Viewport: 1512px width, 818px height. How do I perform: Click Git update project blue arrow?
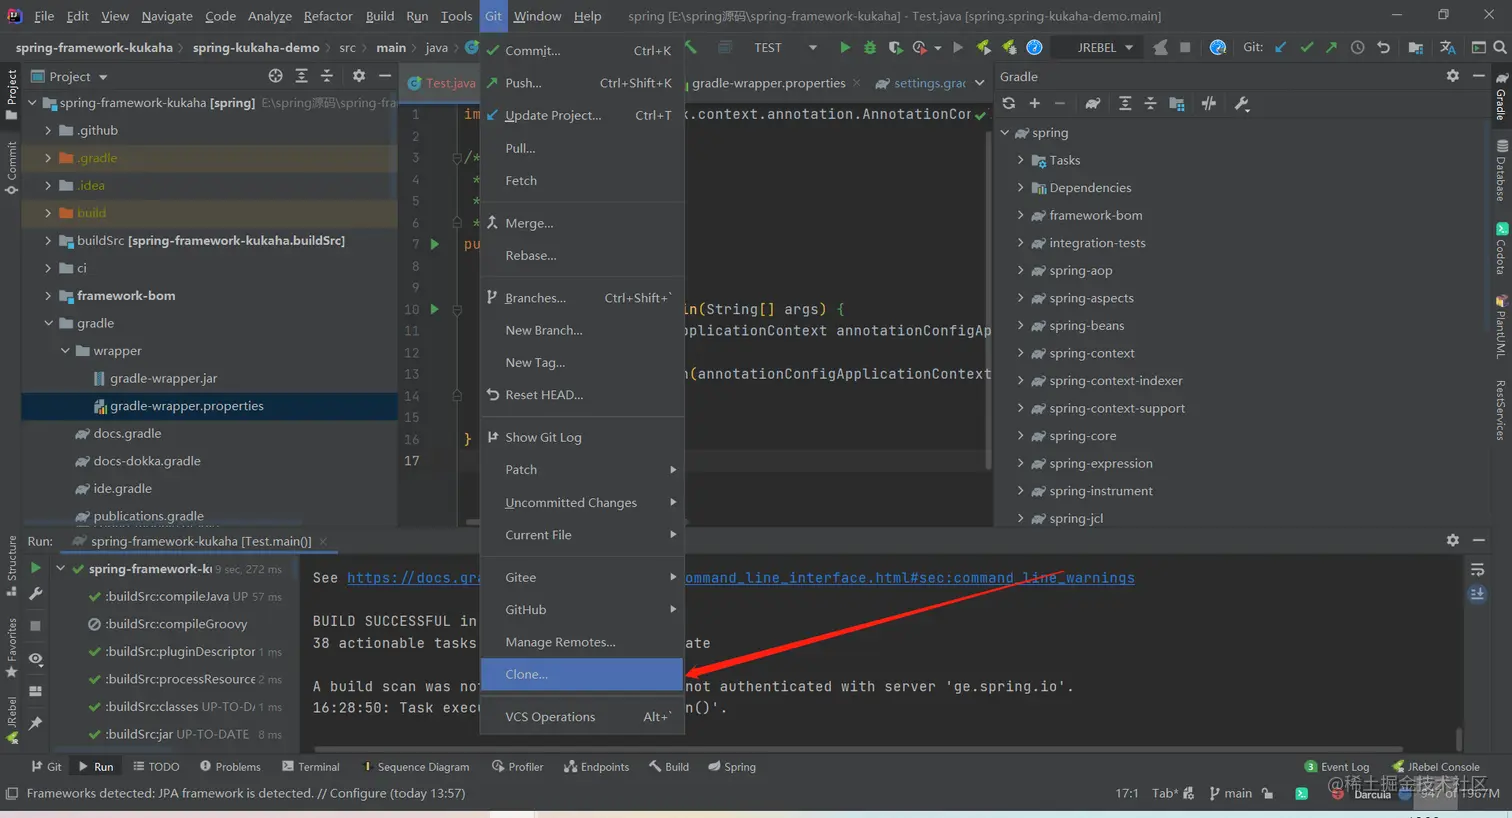tap(1280, 48)
